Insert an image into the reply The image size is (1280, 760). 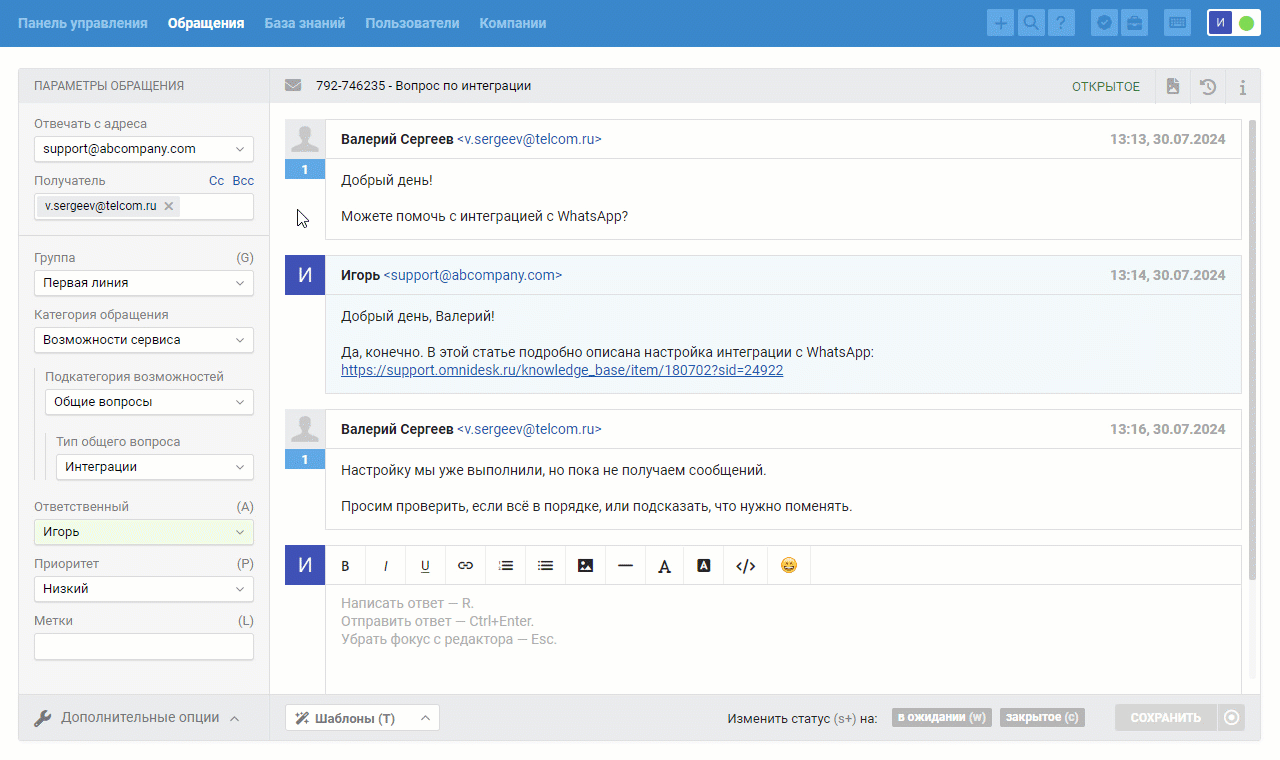pyautogui.click(x=586, y=565)
